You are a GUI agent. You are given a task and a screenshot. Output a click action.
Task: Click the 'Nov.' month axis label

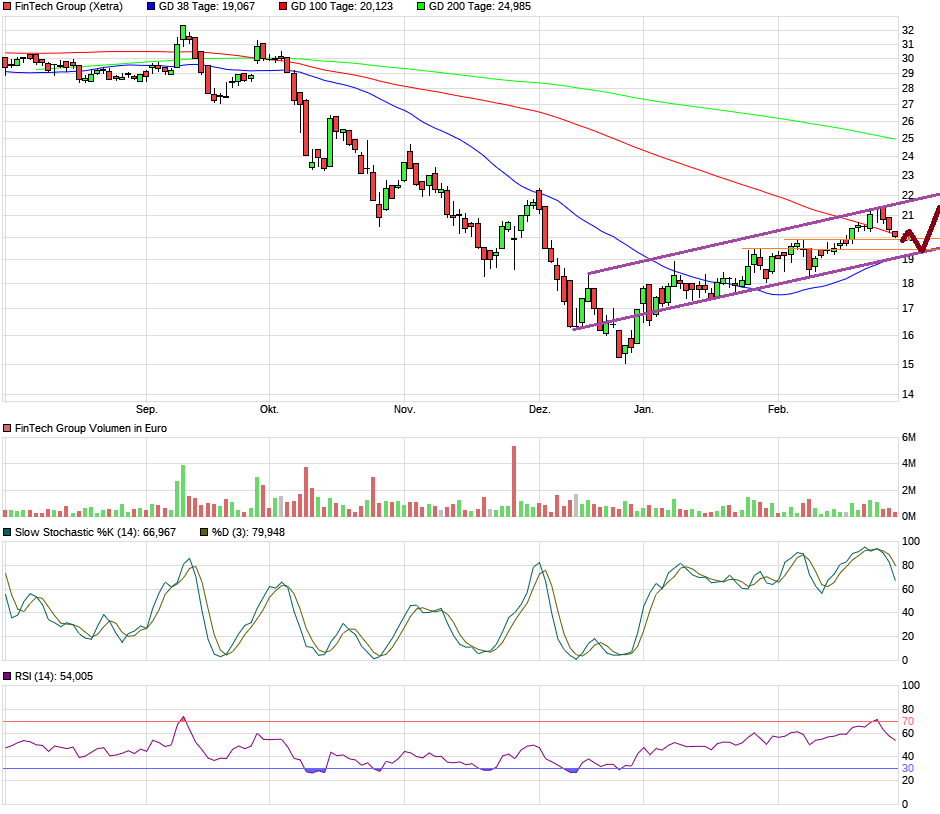point(405,409)
